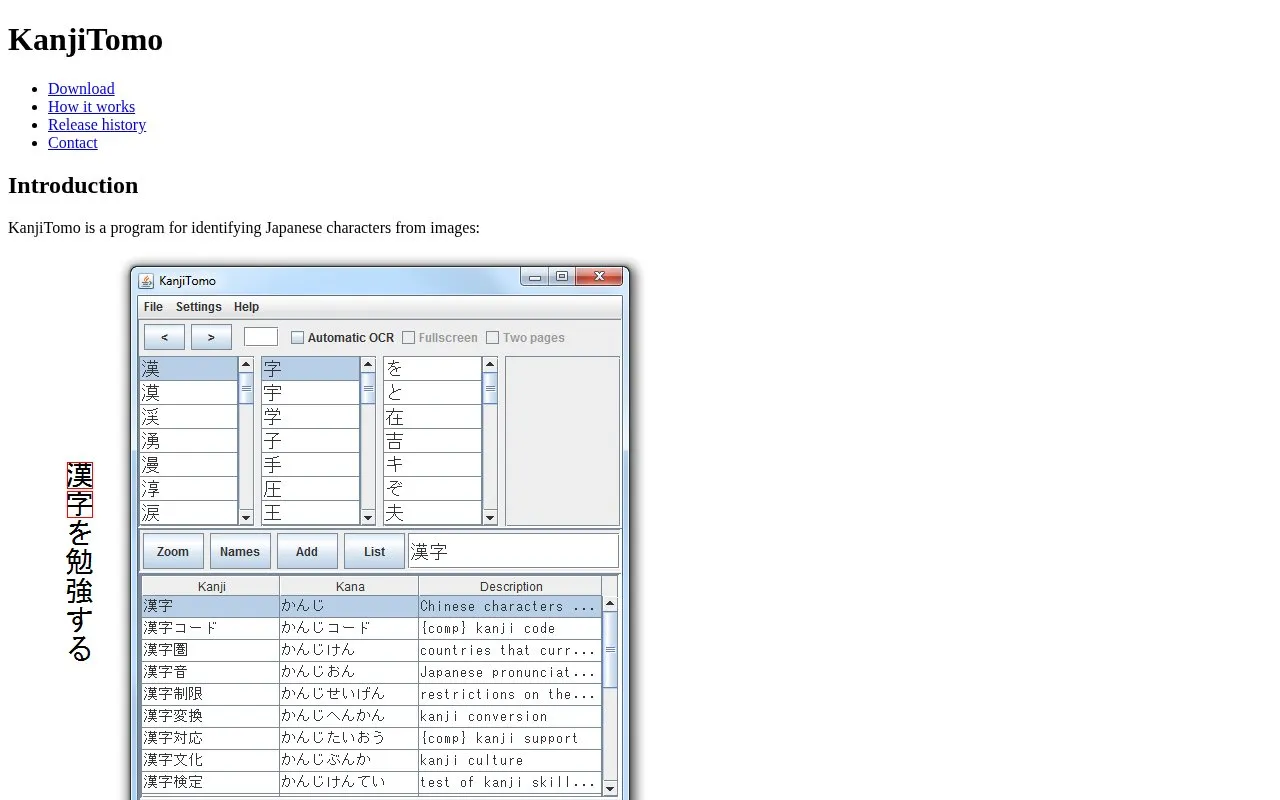The width and height of the screenshot is (1280, 800).
Task: Toggle the Fullscreen checkbox
Action: pos(408,338)
